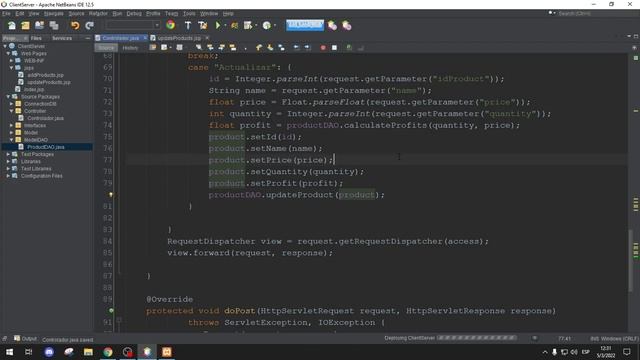
Task: Click the Clean and Build icon
Action: 203,25
